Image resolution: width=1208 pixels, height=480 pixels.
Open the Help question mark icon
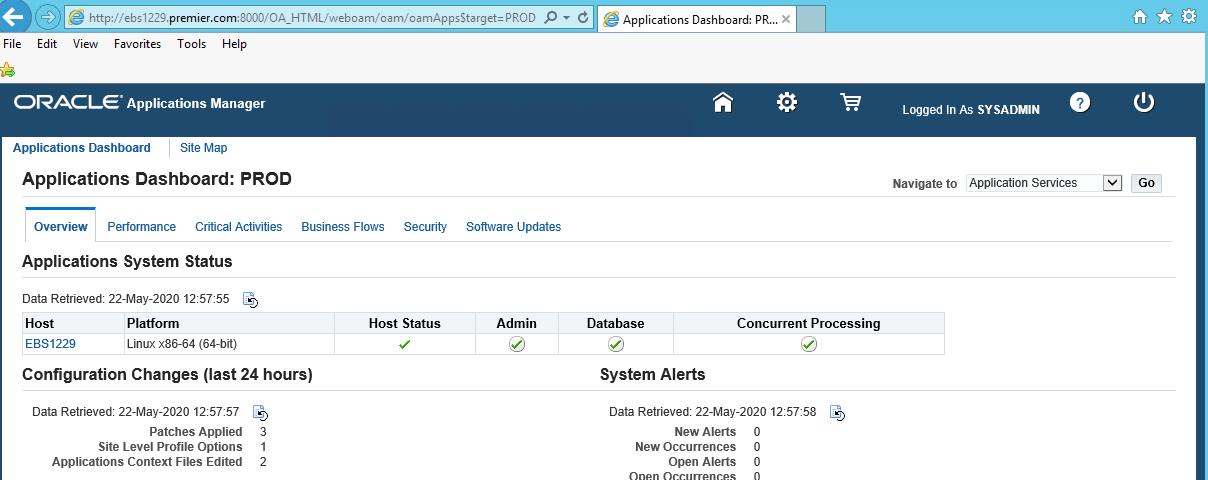(x=1080, y=103)
